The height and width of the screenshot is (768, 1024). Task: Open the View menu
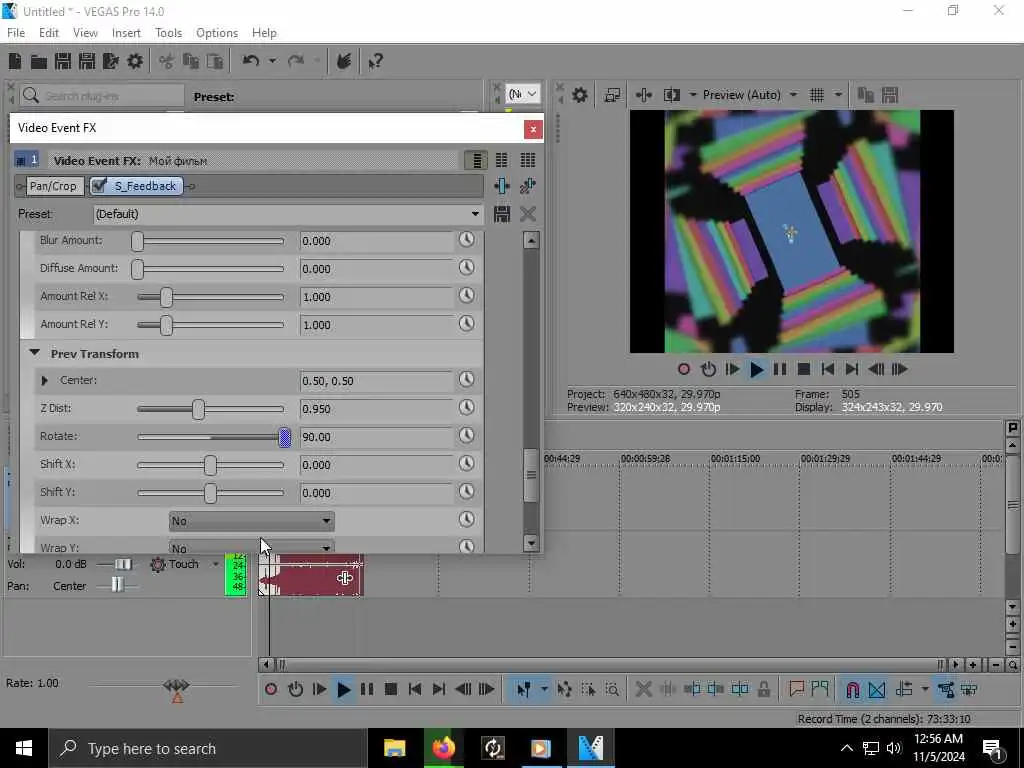click(85, 33)
